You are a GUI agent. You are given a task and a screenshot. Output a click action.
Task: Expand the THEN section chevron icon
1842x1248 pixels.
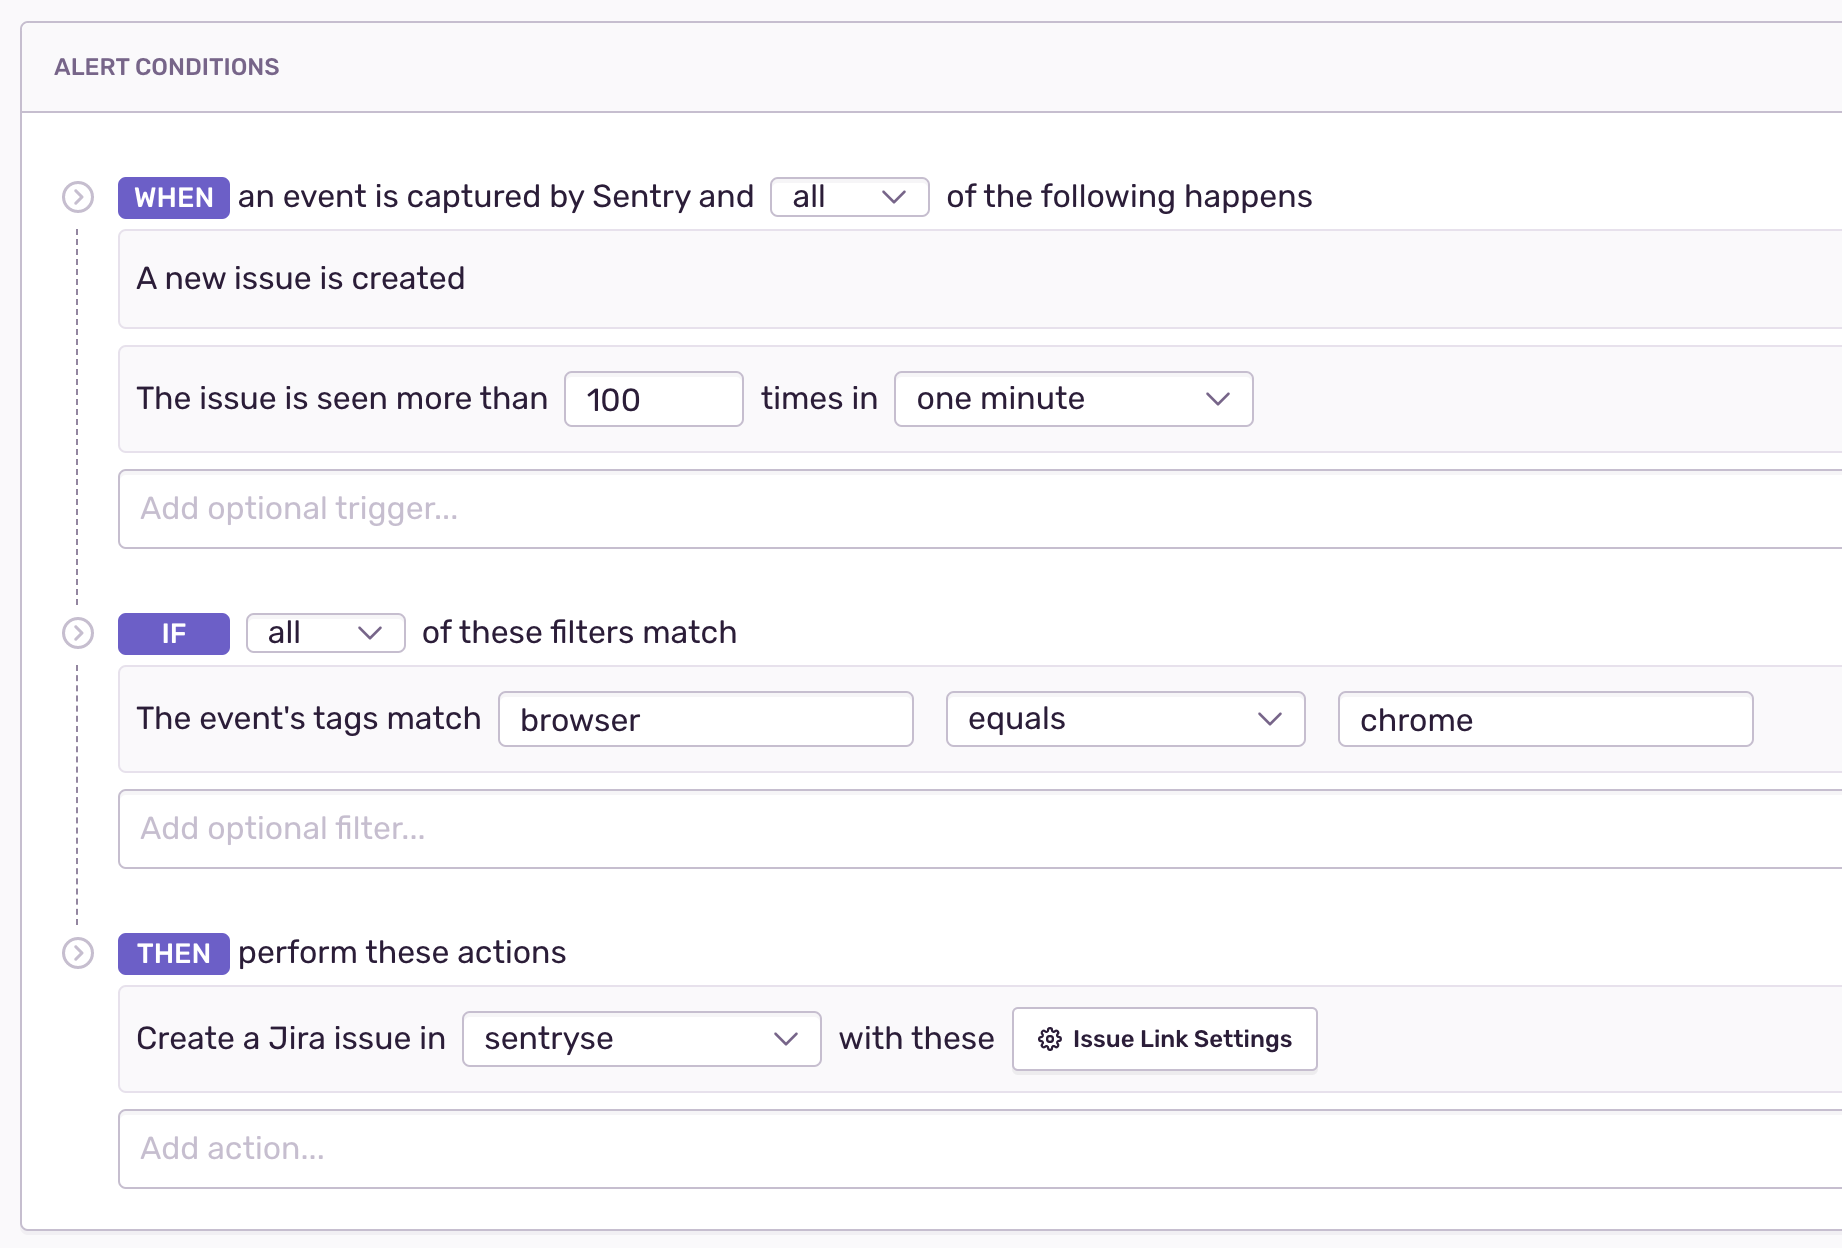(x=77, y=953)
